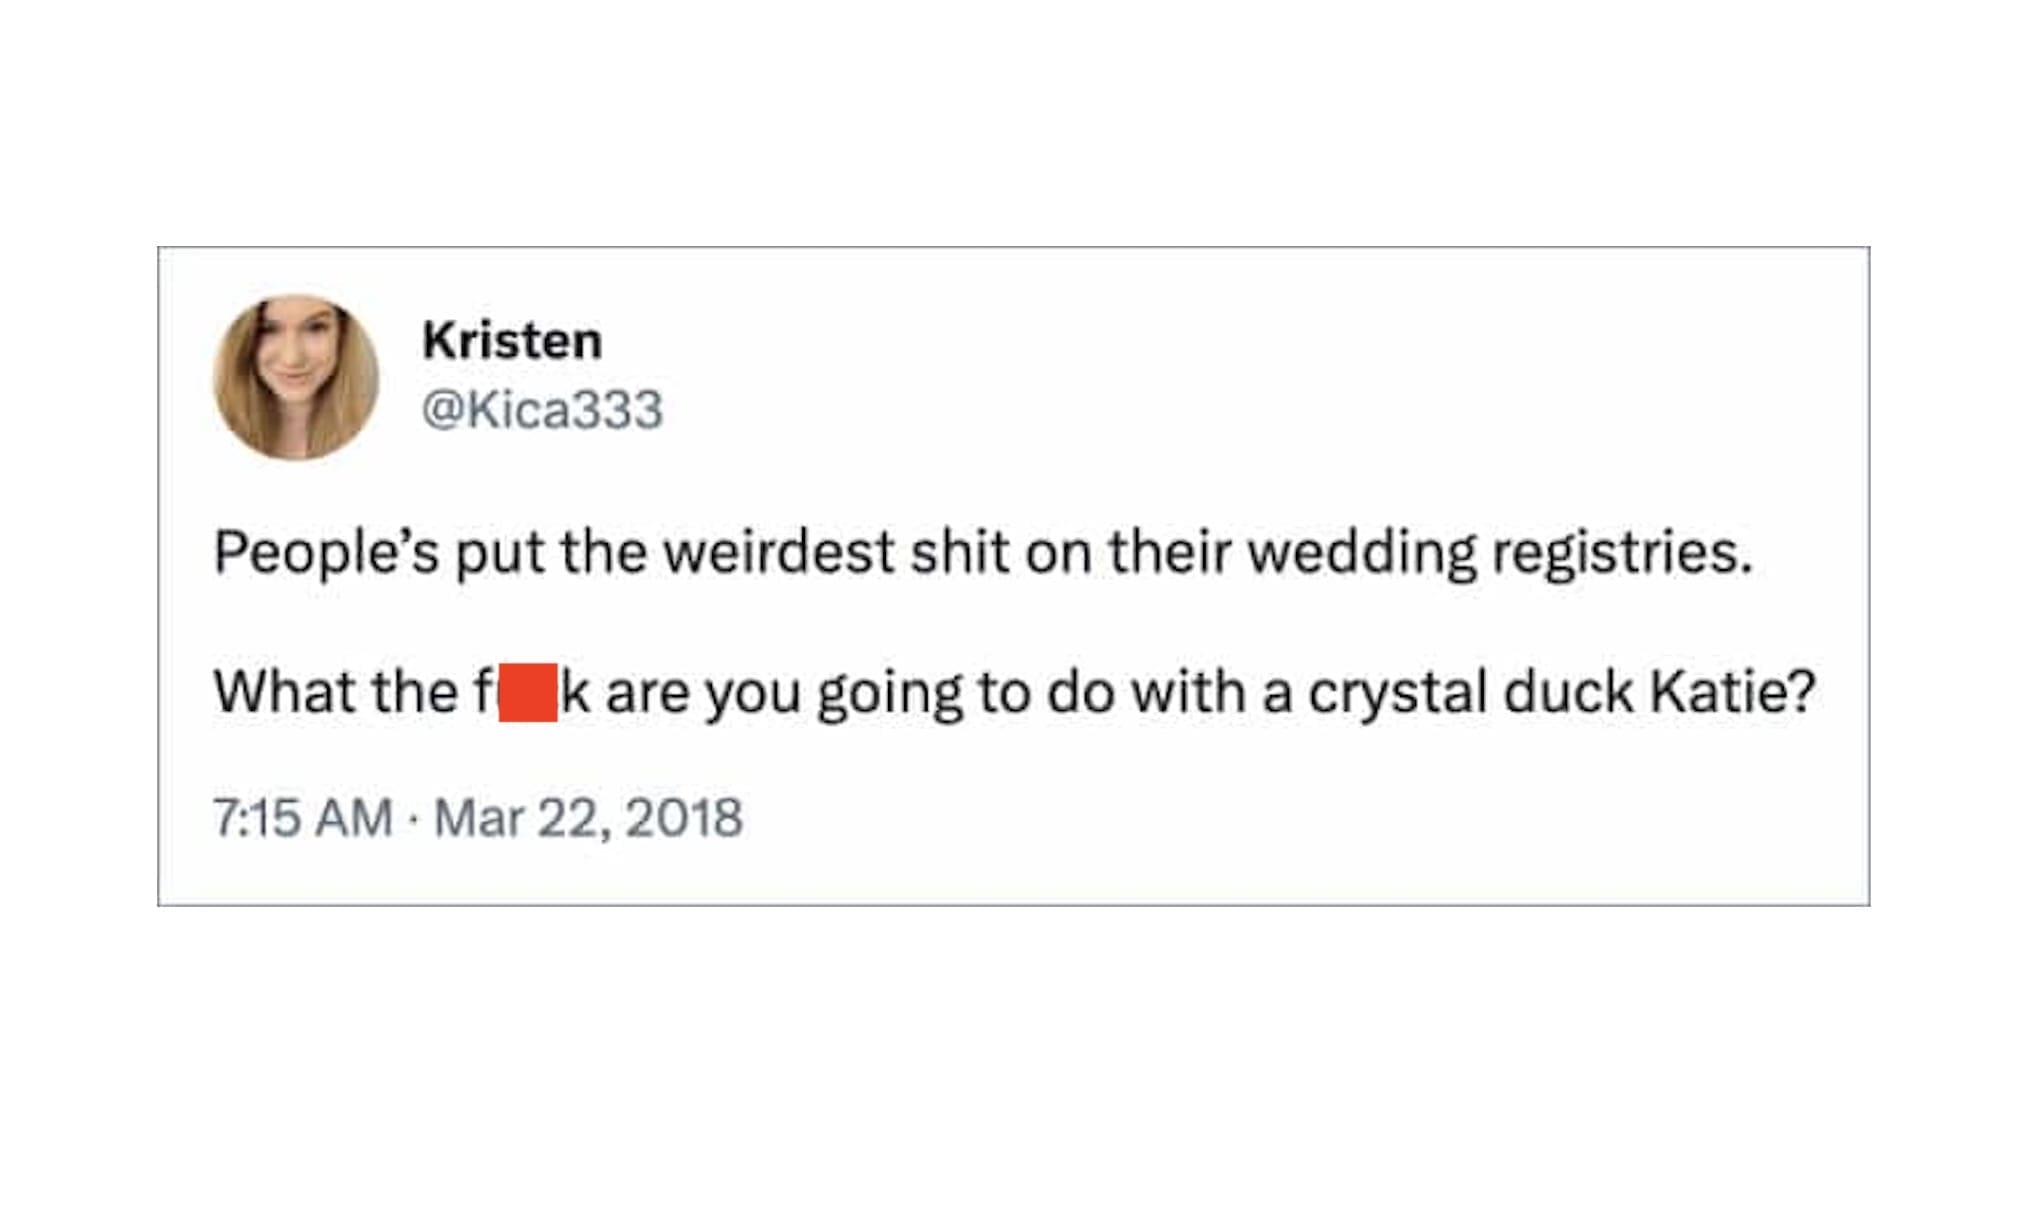
Task: Click the word "People's" in the tweet
Action: tap(326, 552)
